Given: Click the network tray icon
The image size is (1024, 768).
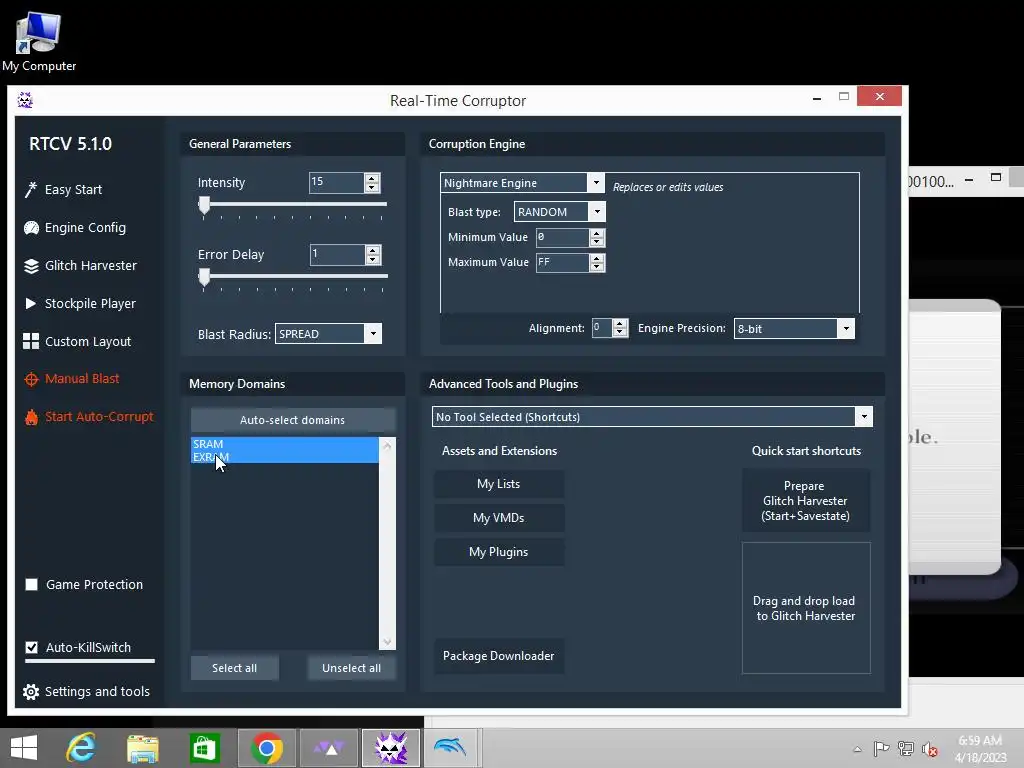Looking at the screenshot, I should (906, 749).
